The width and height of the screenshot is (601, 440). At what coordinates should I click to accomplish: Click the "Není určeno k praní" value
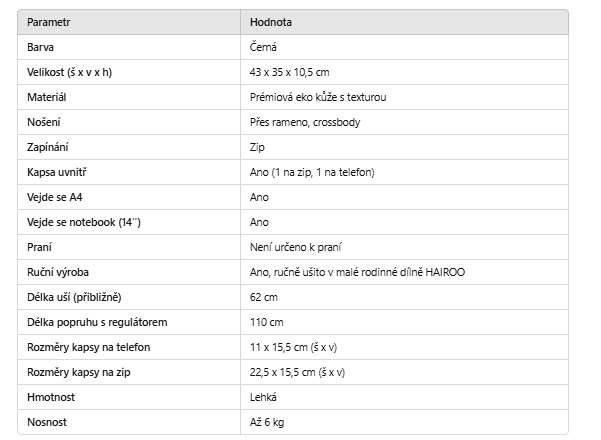click(298, 247)
